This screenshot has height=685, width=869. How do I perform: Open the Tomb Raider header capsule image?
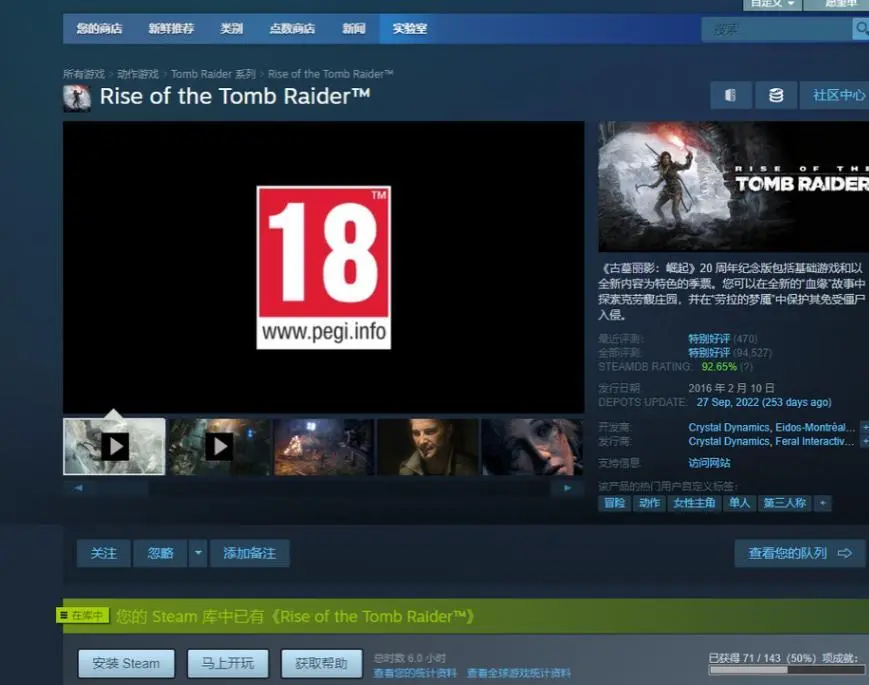pos(734,187)
